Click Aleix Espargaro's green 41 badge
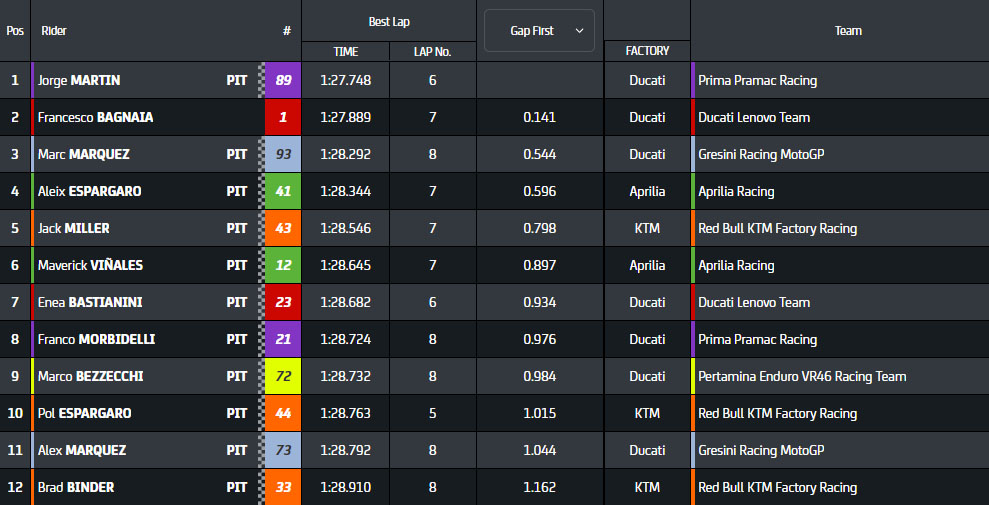The width and height of the screenshot is (989, 505). click(x=283, y=191)
